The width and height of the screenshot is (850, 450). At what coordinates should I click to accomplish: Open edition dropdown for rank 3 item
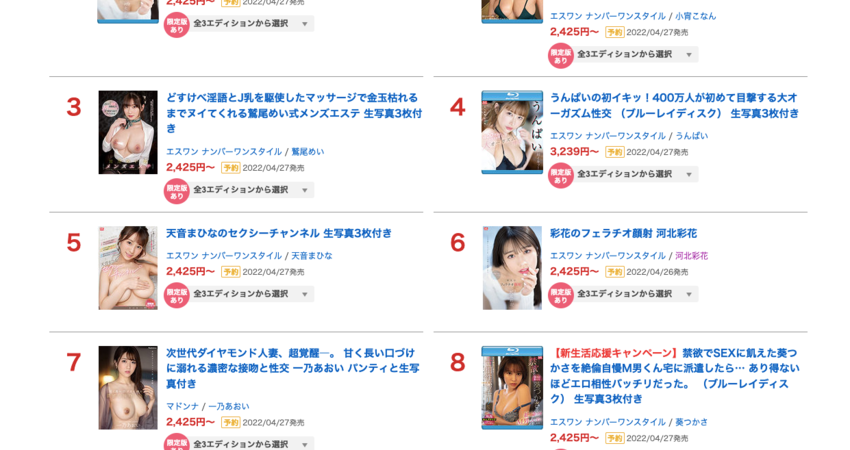[252, 190]
